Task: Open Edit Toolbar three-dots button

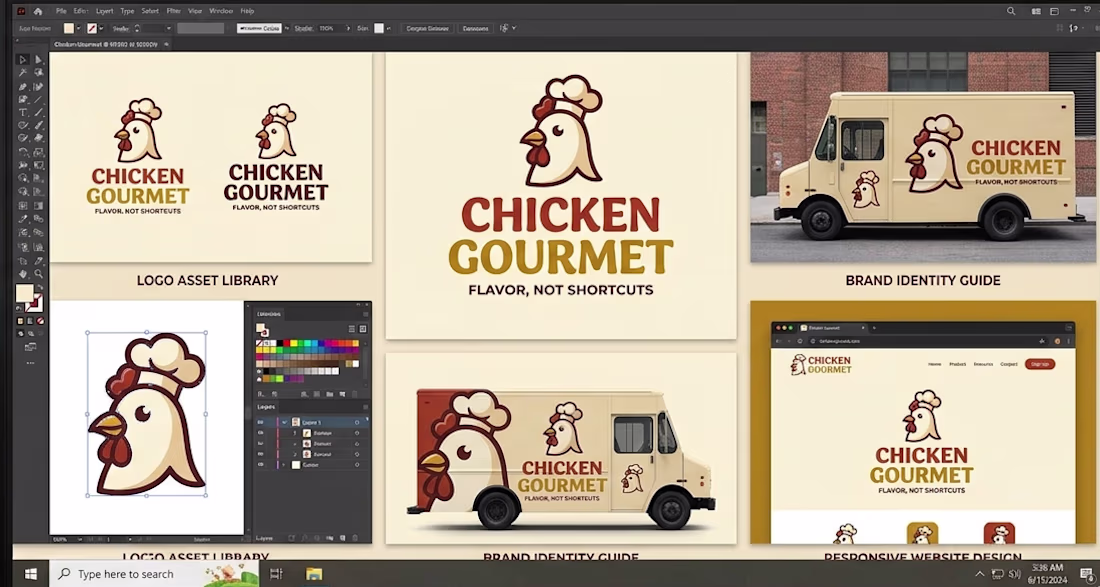Action: coord(30,363)
